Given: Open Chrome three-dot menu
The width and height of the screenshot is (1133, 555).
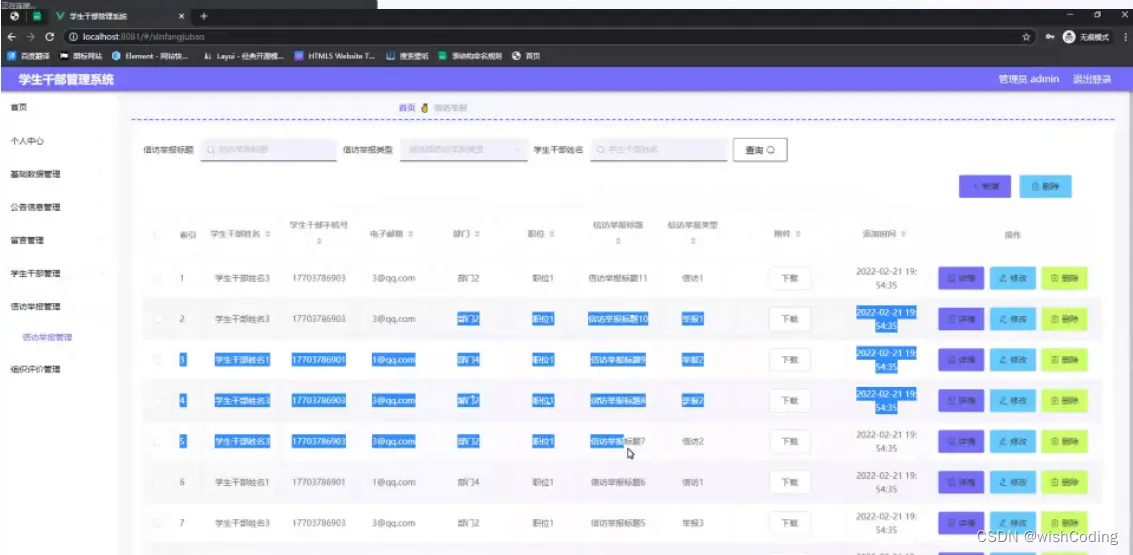Looking at the screenshot, I should [x=1125, y=37].
